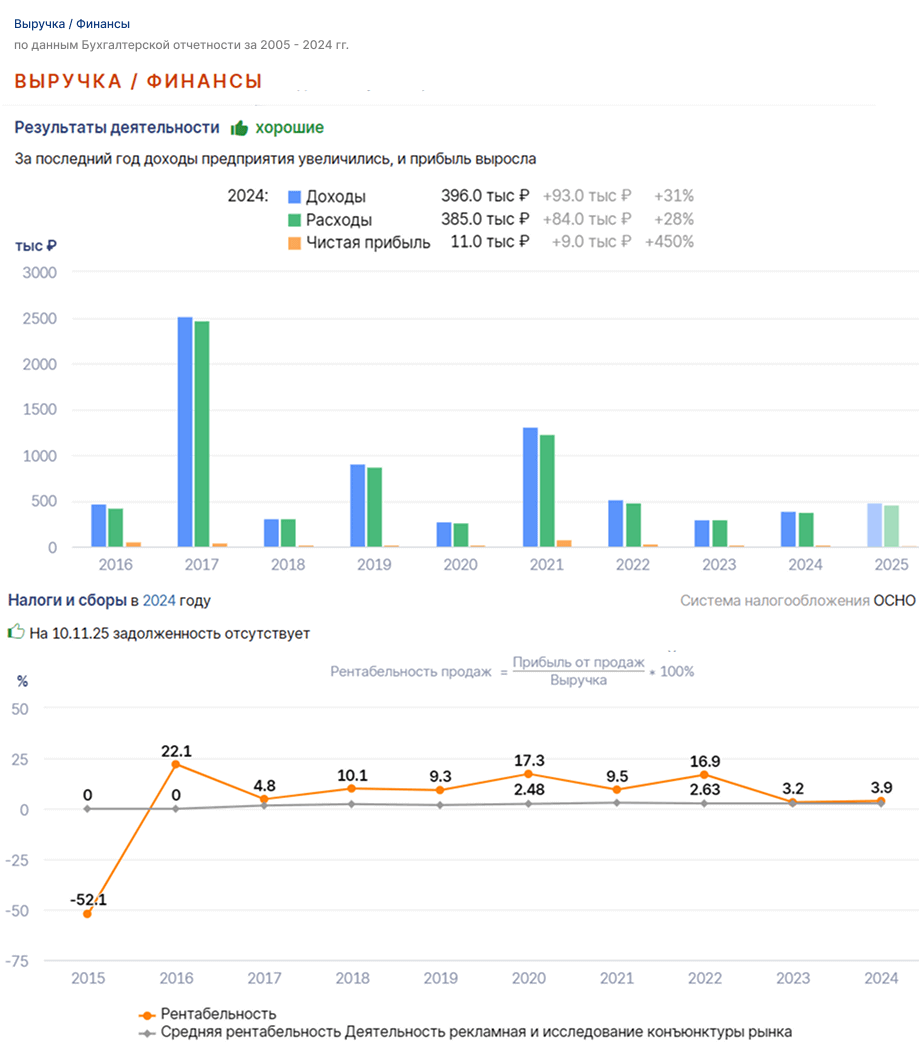Click the +28% expenses change value

pyautogui.click(x=674, y=219)
